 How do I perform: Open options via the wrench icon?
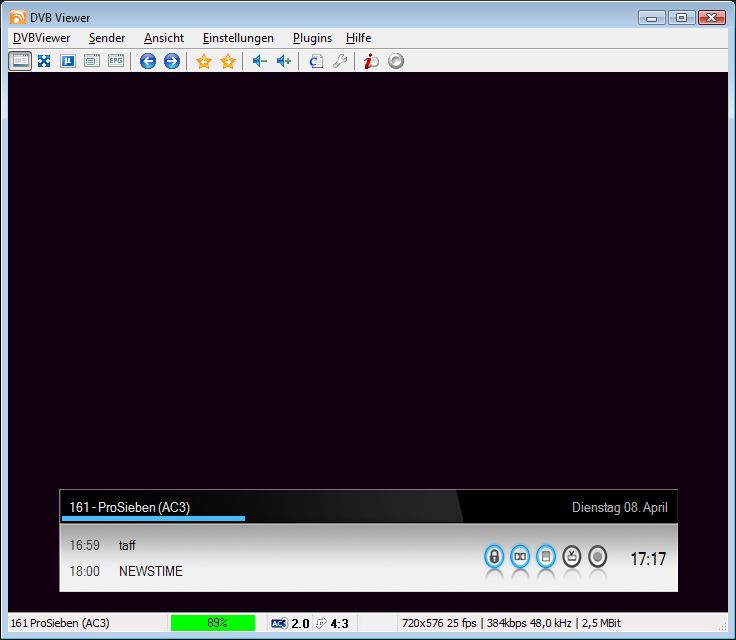[340, 61]
